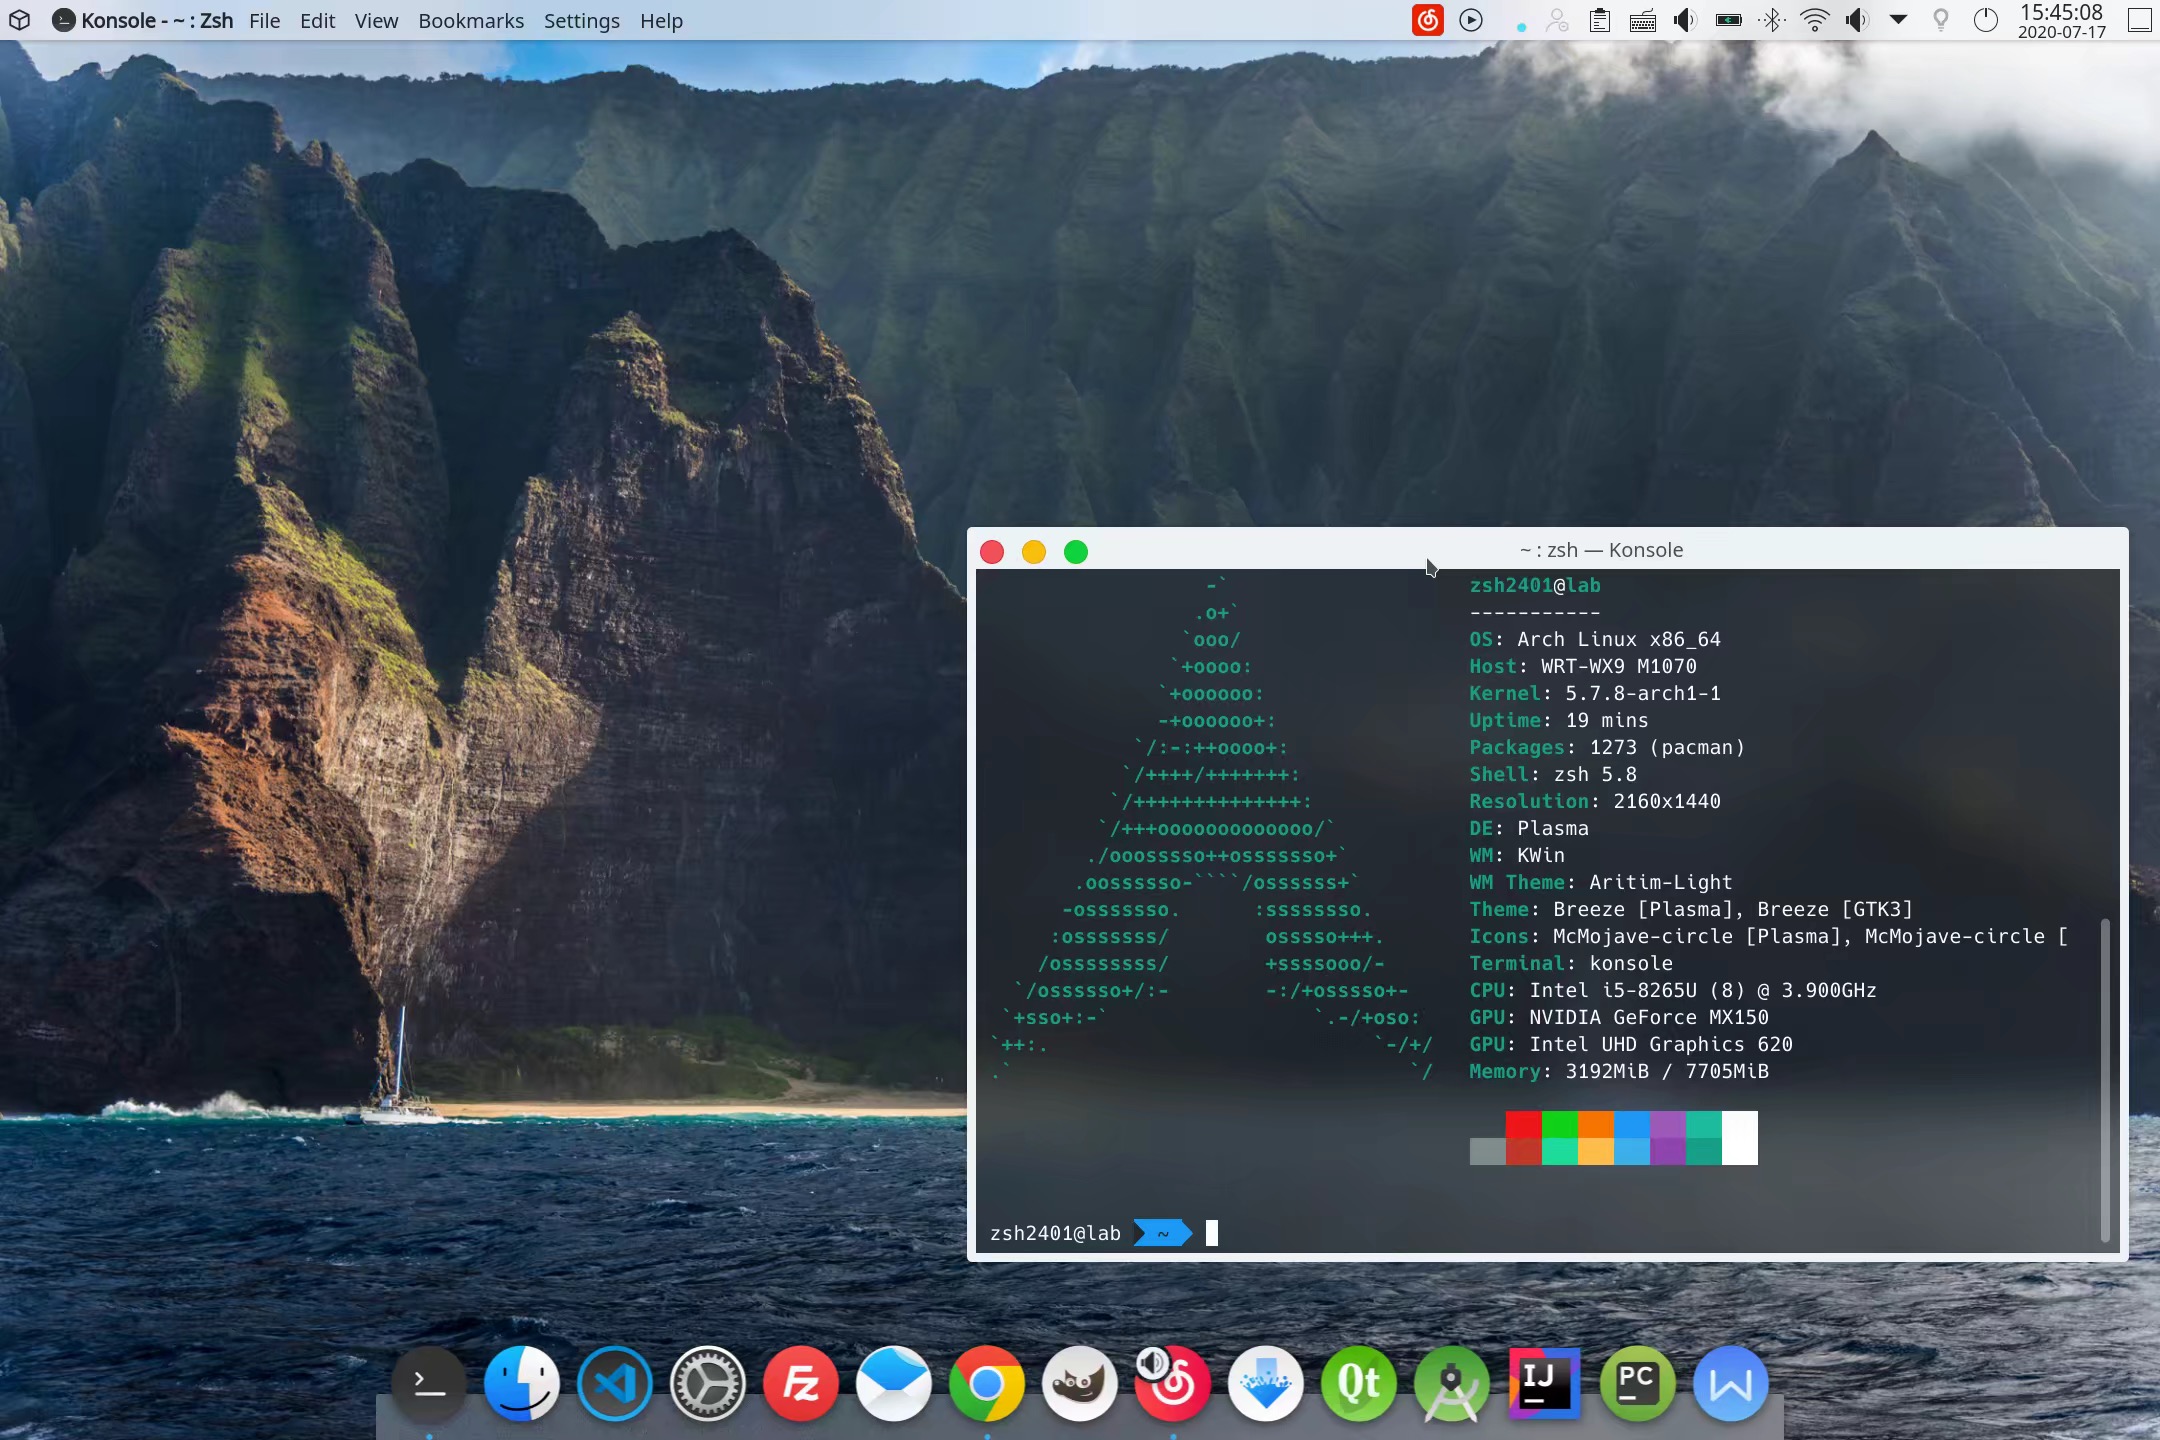Open the Bookmarks menu dropdown
The width and height of the screenshot is (2160, 1440).
click(470, 21)
